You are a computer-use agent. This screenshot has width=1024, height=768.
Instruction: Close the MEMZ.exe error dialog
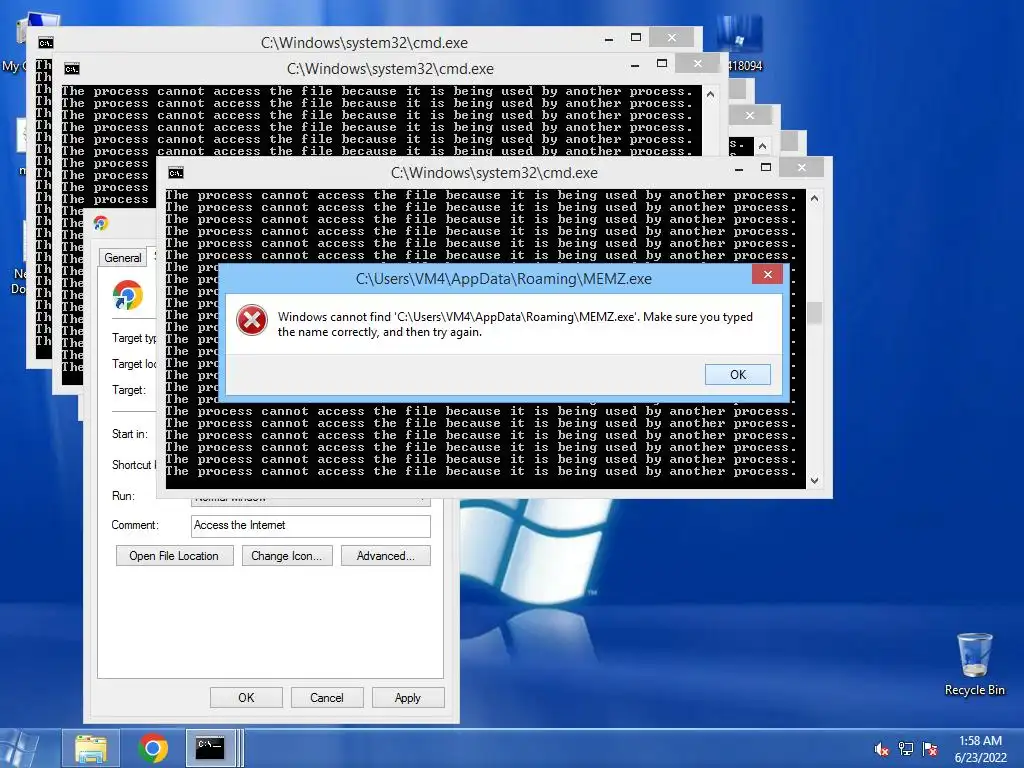coord(767,274)
